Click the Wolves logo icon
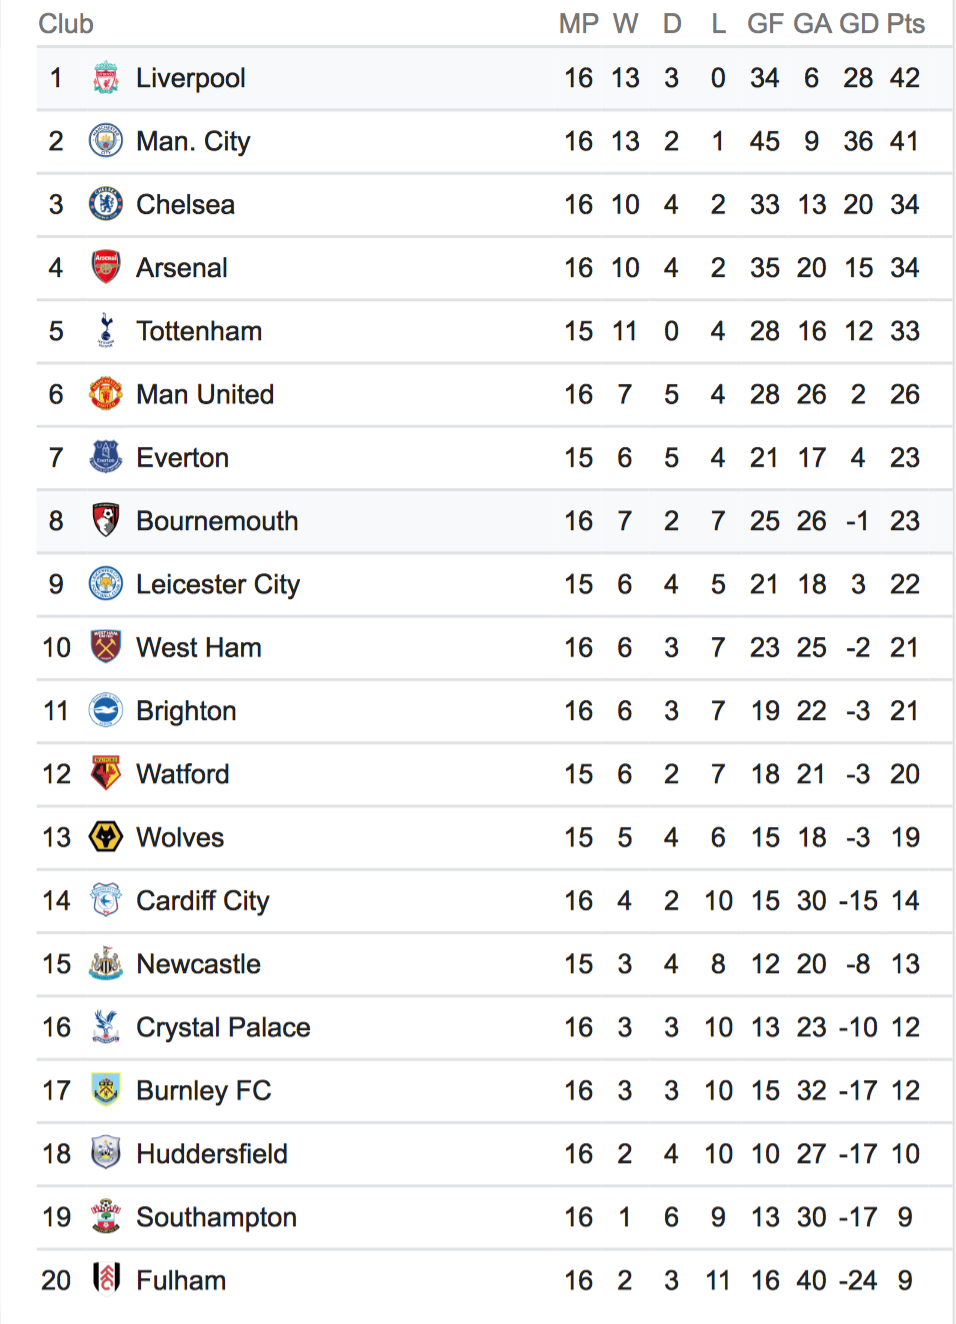The width and height of the screenshot is (956, 1324). (x=106, y=837)
